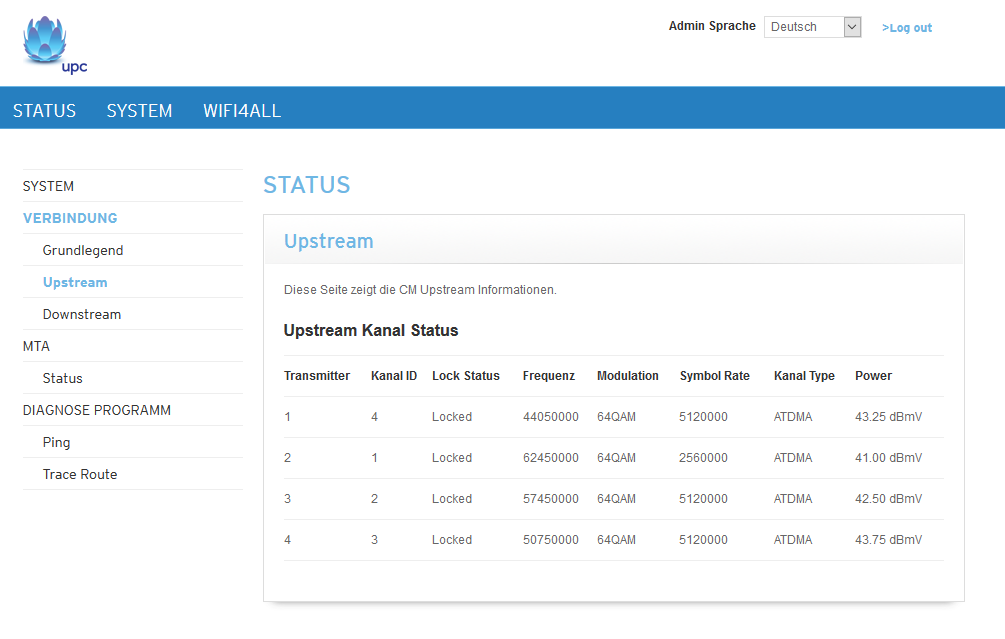This screenshot has height=639, width=1005.
Task: Select VERBINDUNG in the sidebar
Action: click(70, 218)
